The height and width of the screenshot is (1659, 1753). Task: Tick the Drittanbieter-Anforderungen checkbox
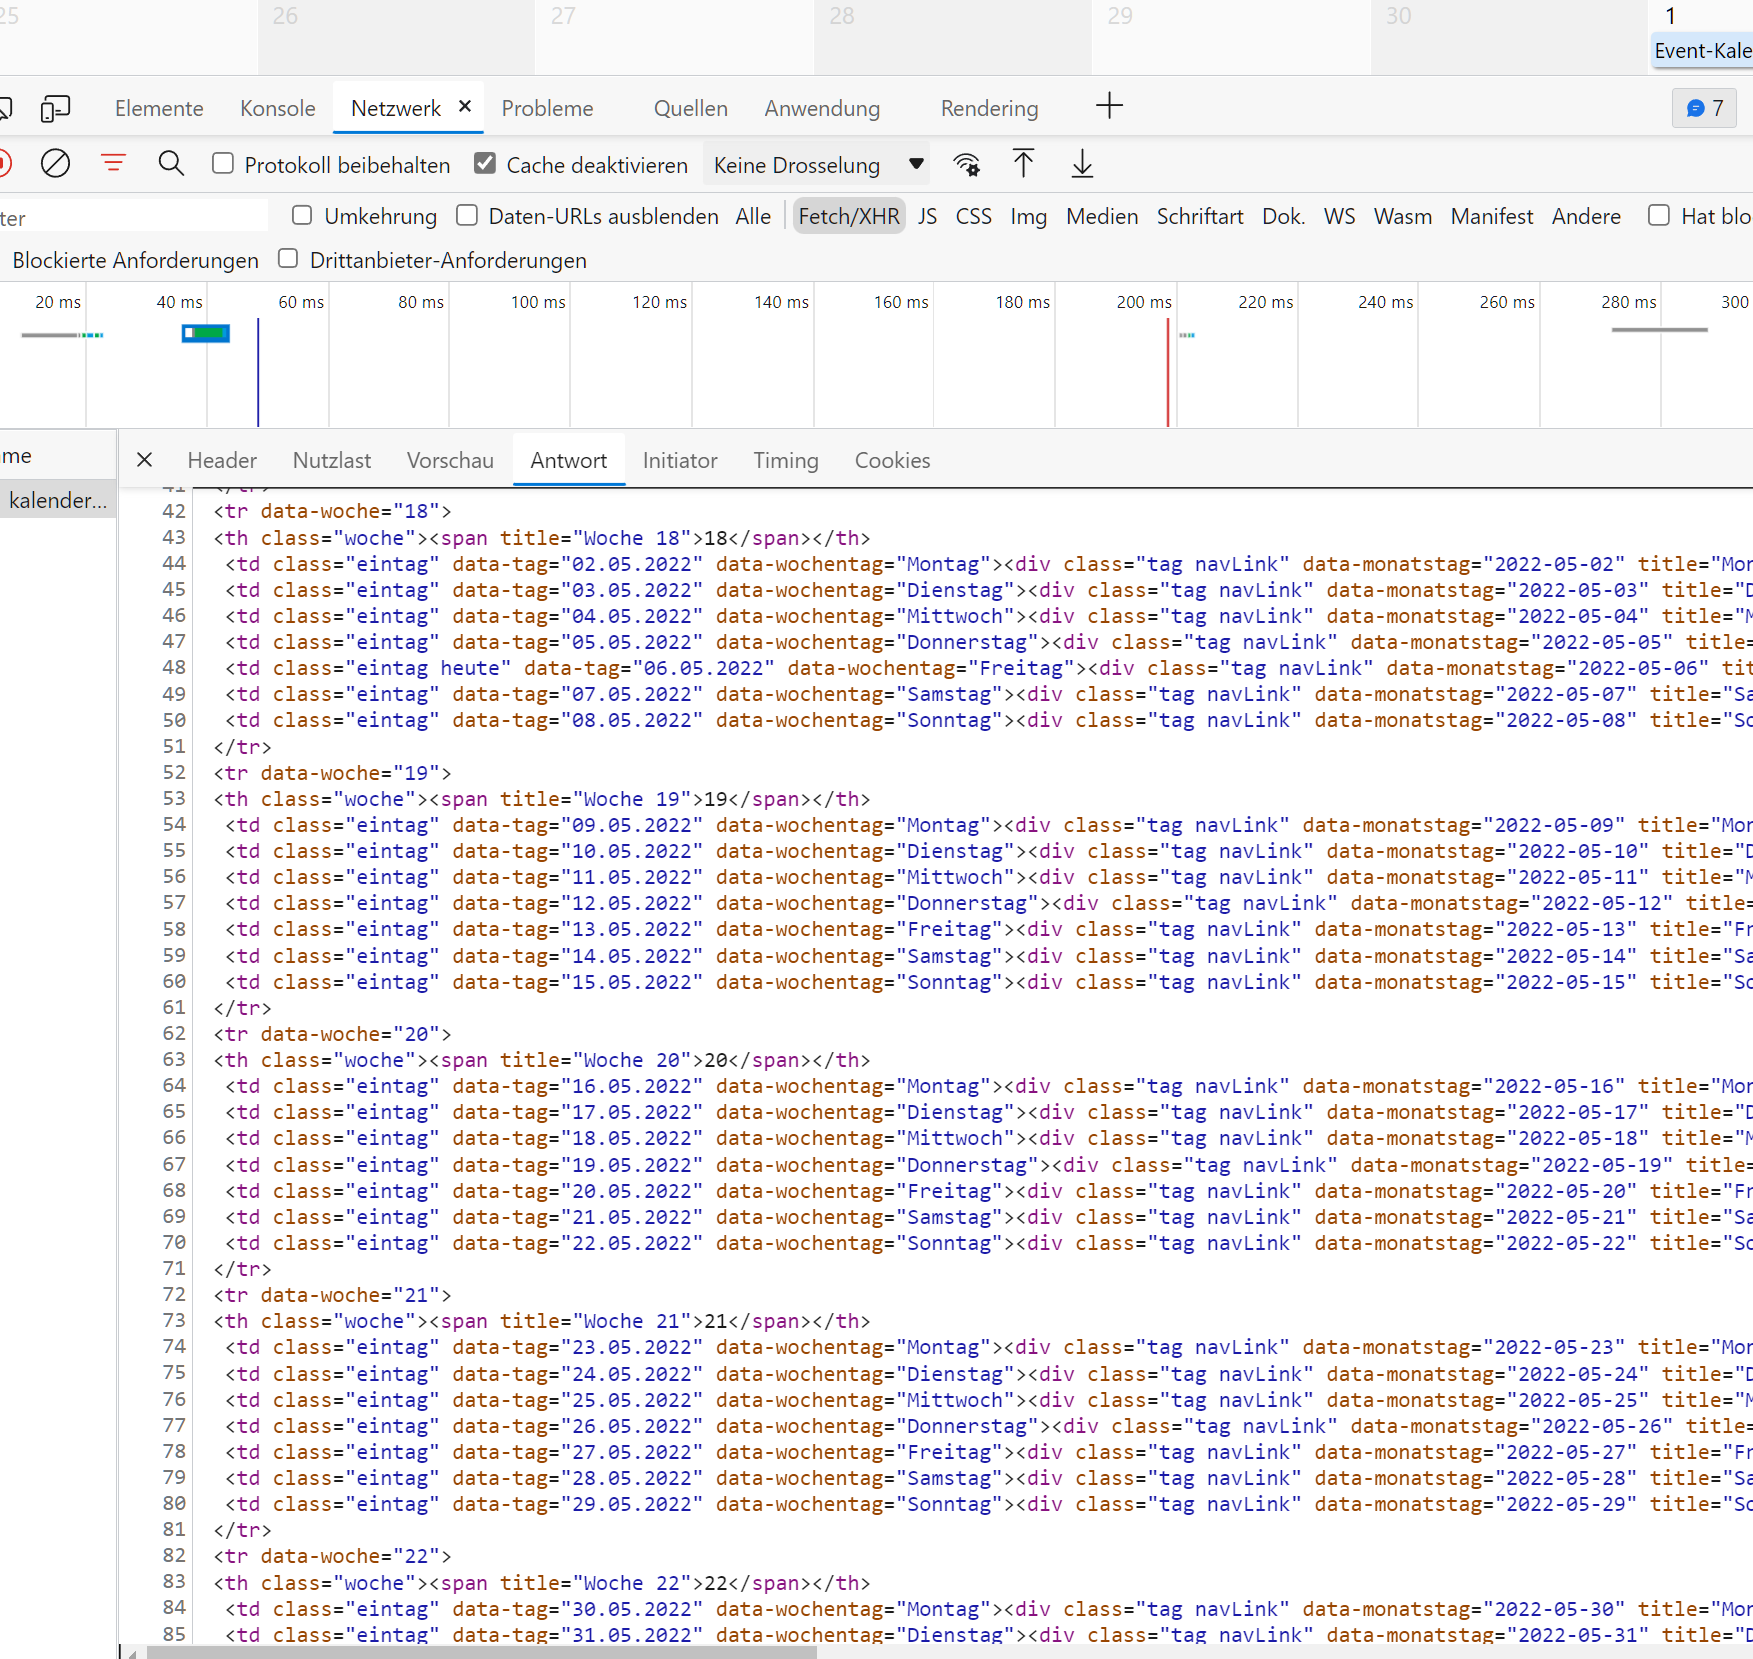(288, 259)
